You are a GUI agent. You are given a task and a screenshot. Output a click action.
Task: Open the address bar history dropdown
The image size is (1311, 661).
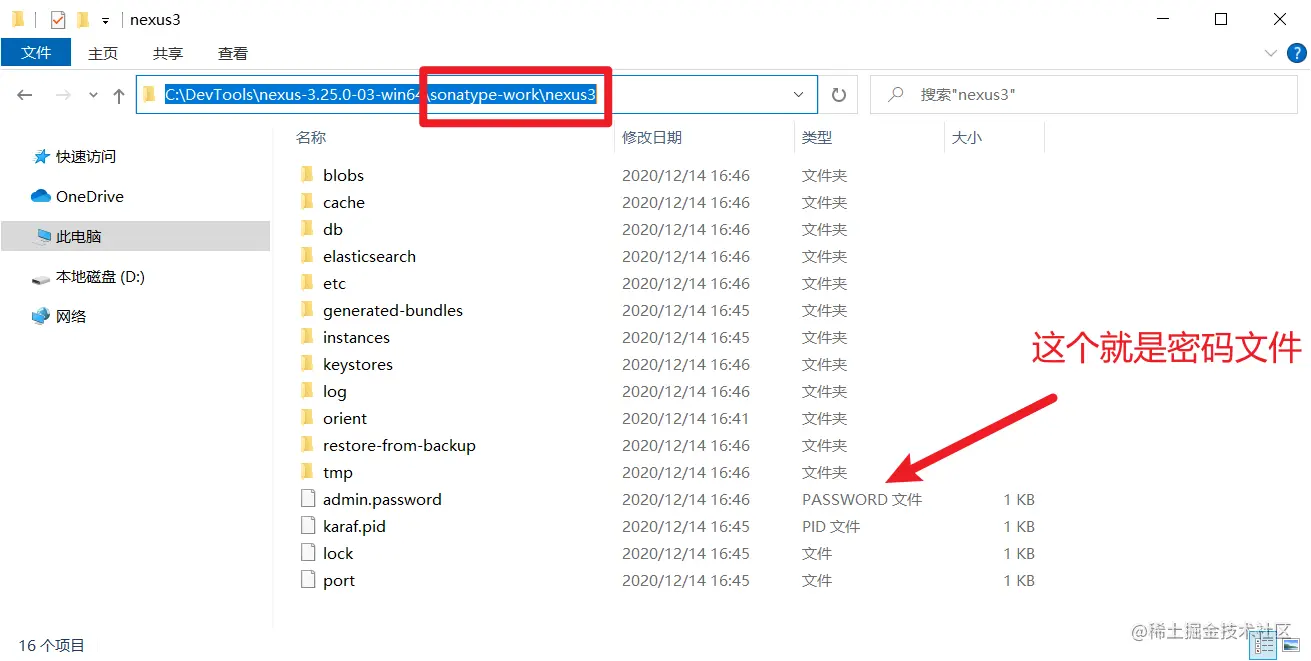click(798, 95)
